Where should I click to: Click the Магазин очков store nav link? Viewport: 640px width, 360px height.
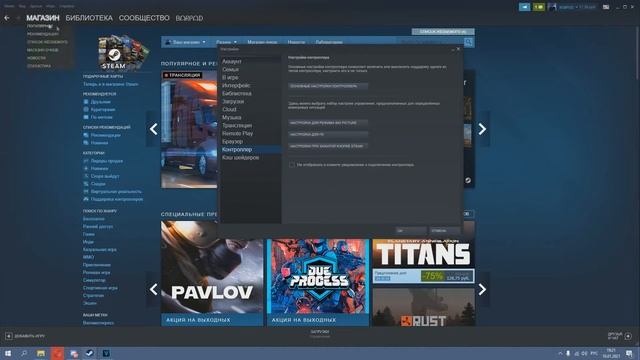pos(262,42)
